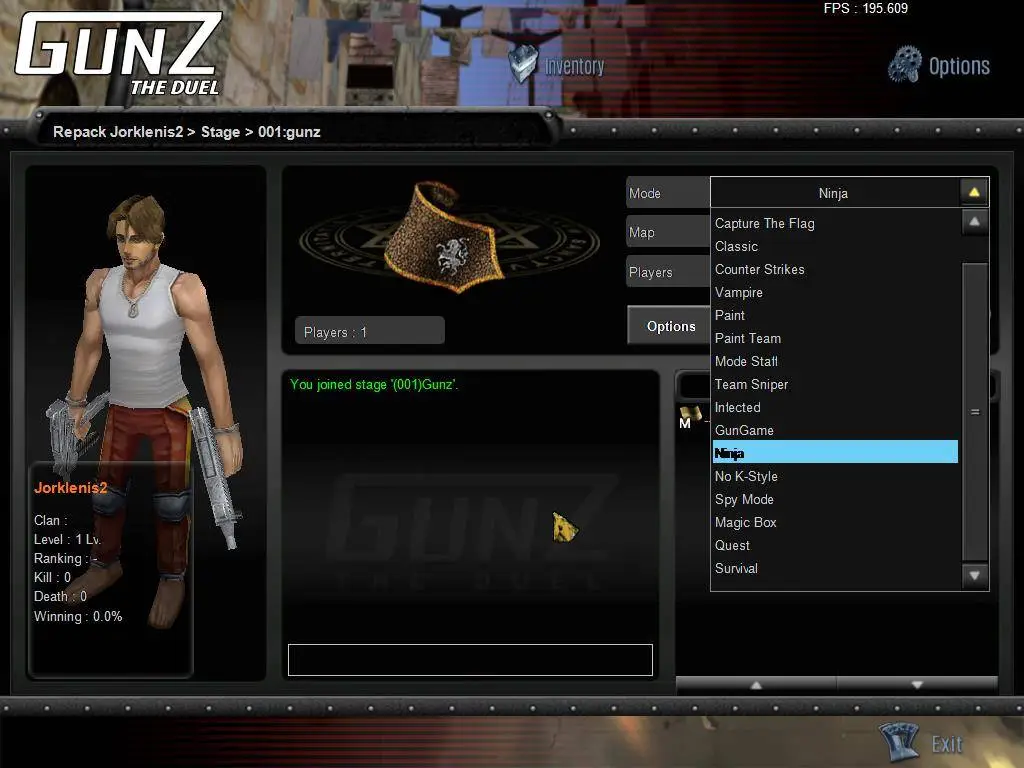Open the Options gear icon at top

coord(905,64)
